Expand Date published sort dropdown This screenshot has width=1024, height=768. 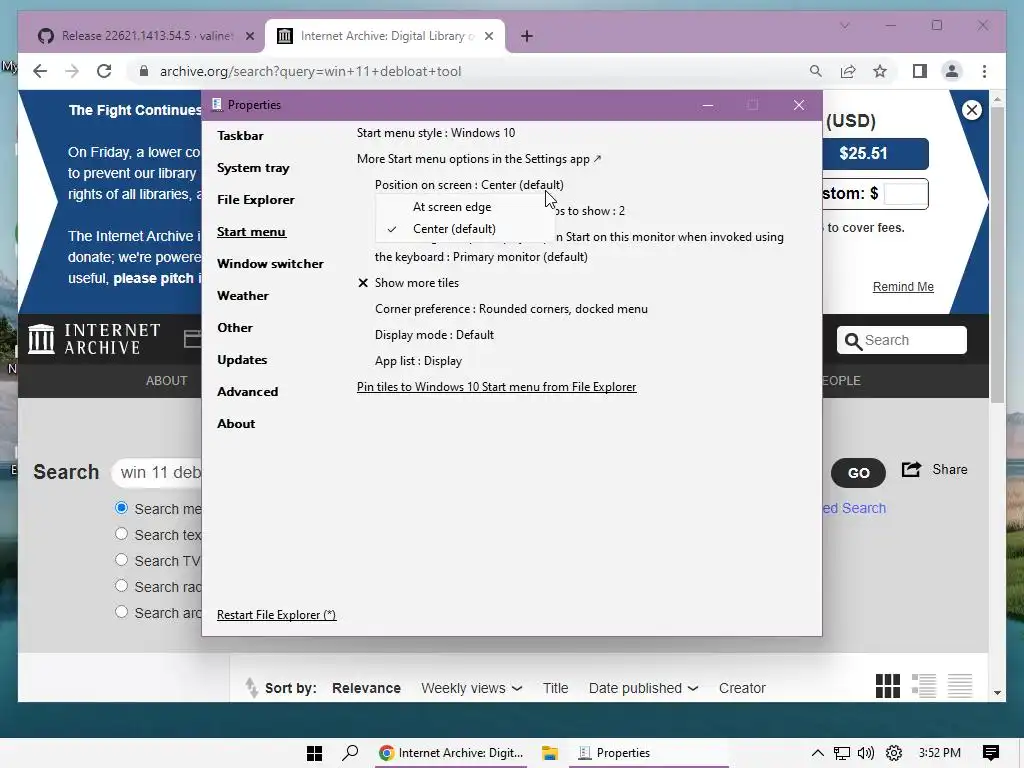coord(643,688)
